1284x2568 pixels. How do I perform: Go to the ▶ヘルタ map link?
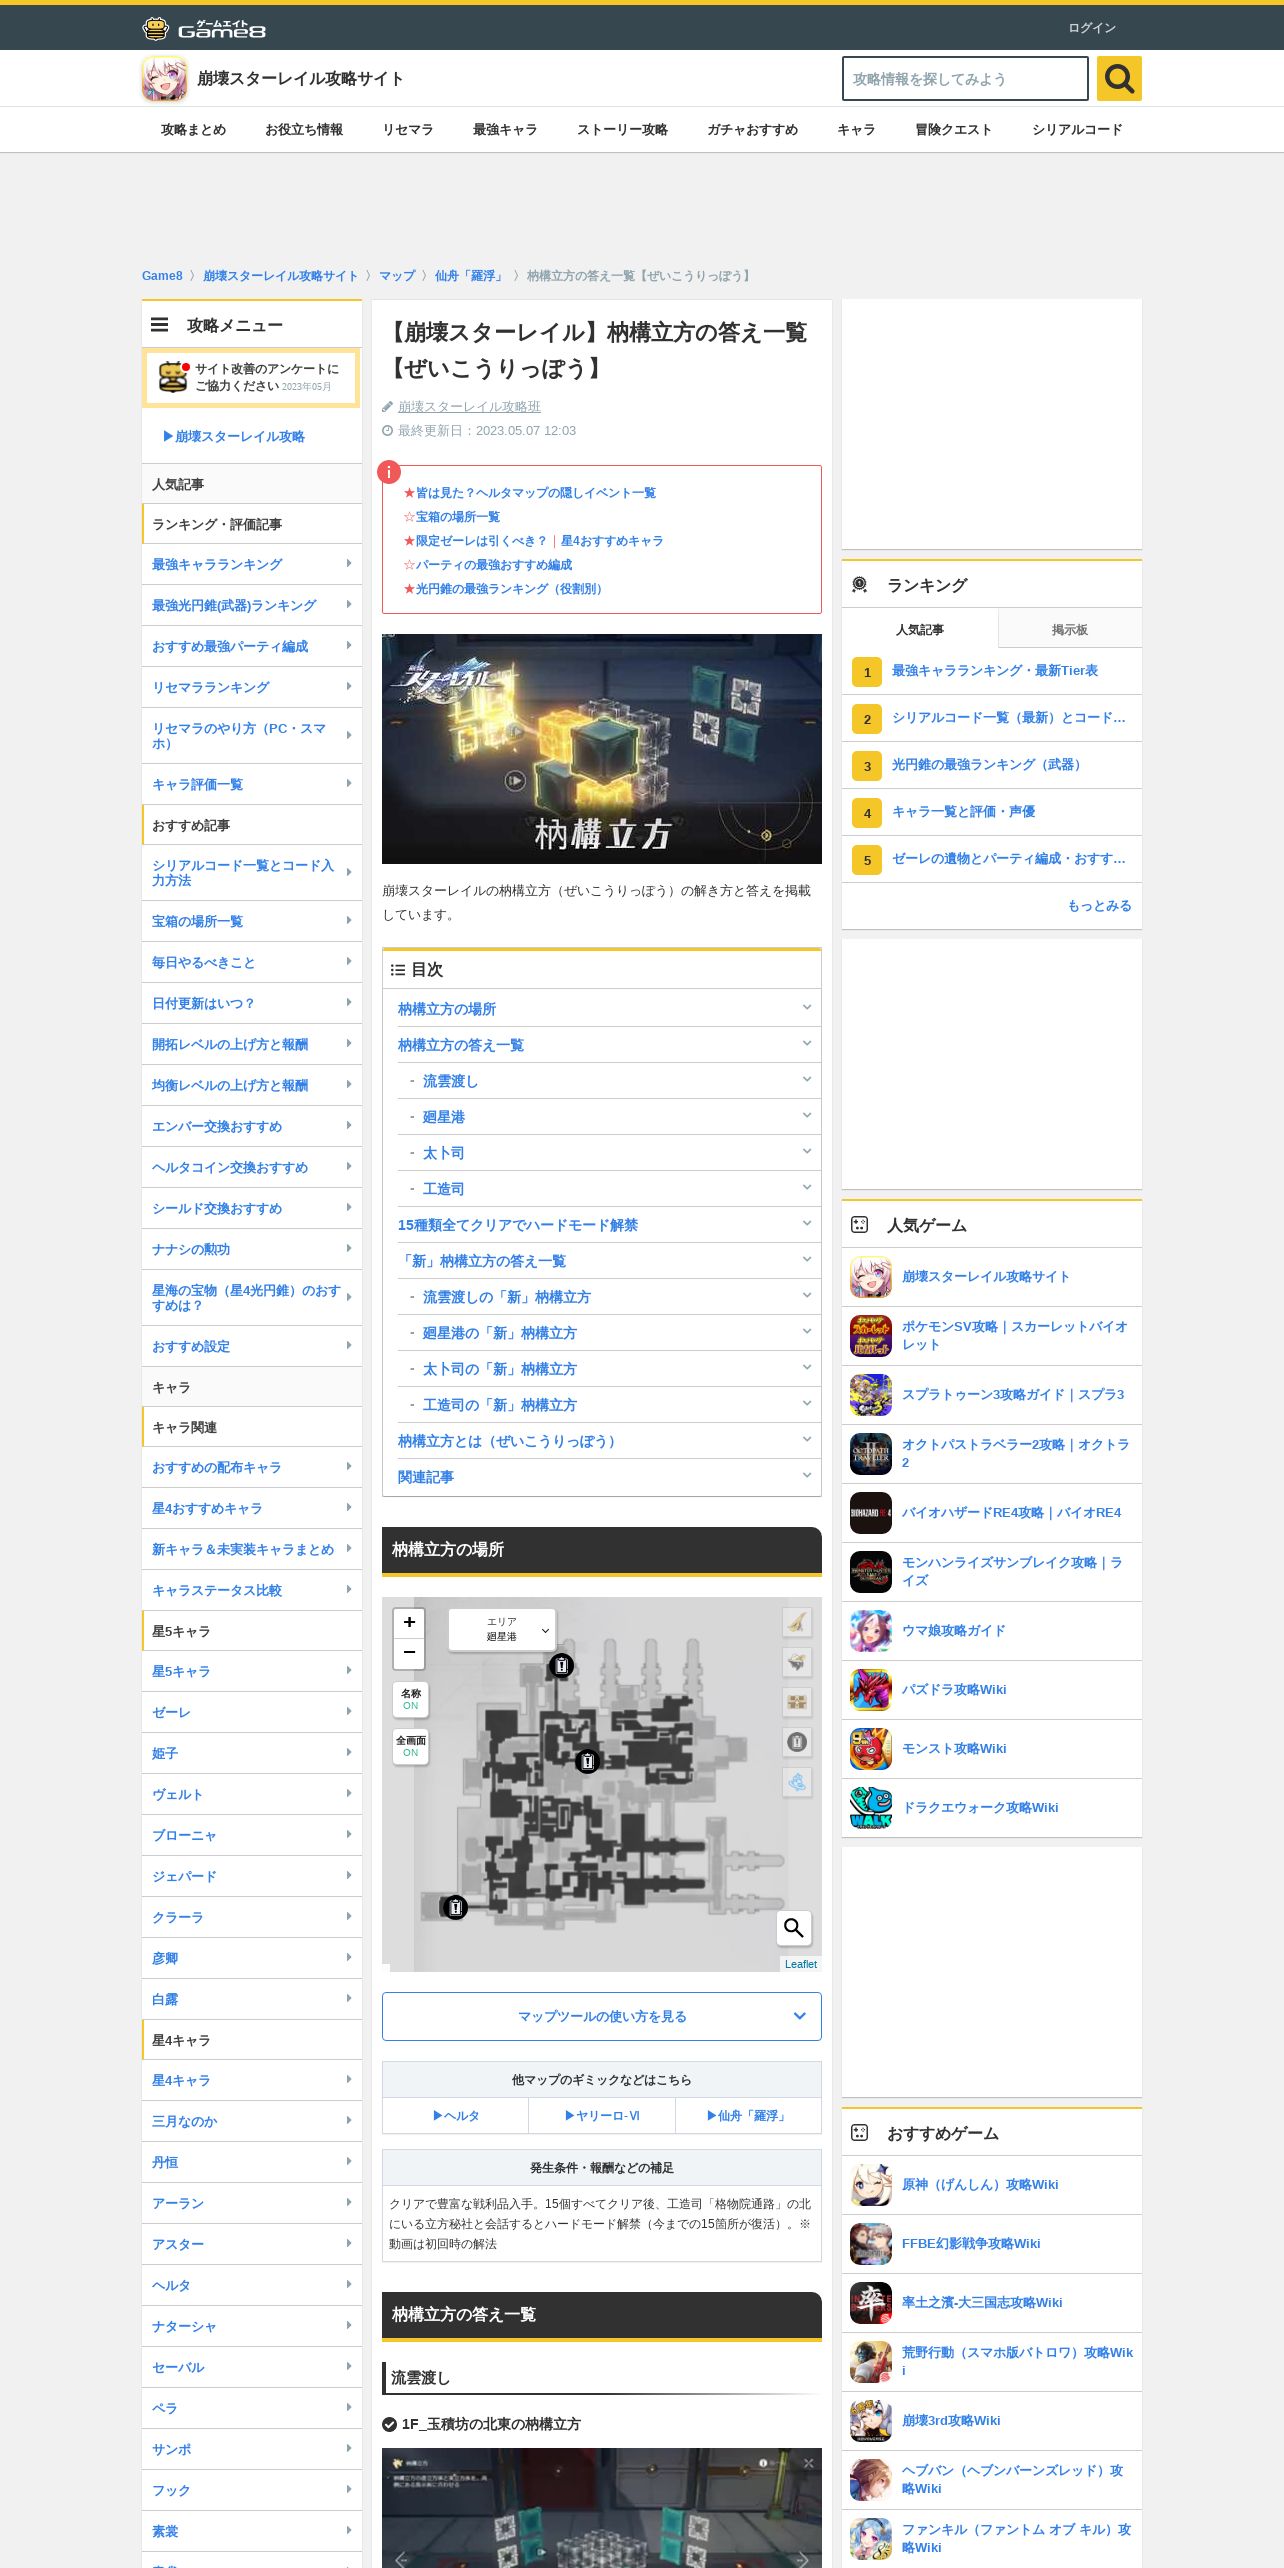456,2115
